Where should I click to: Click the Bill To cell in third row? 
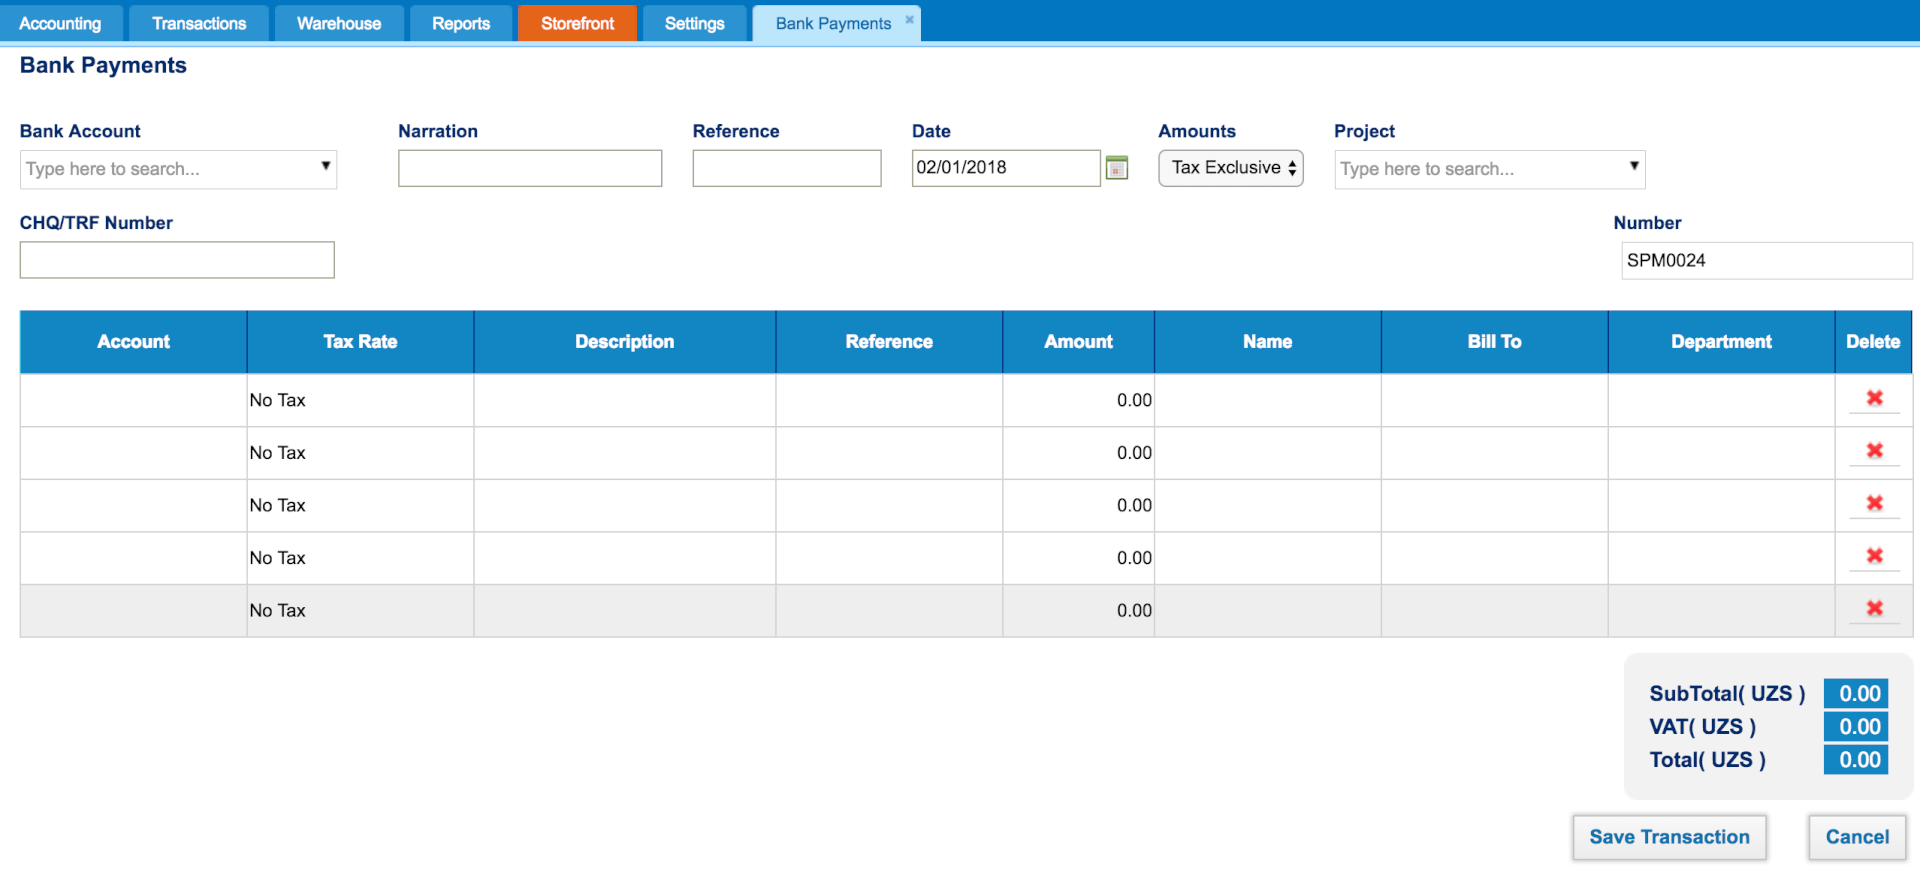(x=1494, y=505)
